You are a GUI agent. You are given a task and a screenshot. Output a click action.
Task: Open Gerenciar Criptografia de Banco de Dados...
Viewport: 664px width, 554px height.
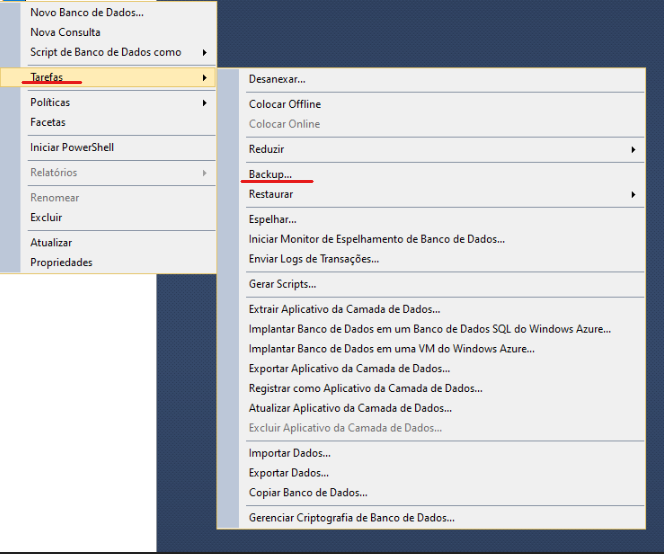(x=351, y=518)
